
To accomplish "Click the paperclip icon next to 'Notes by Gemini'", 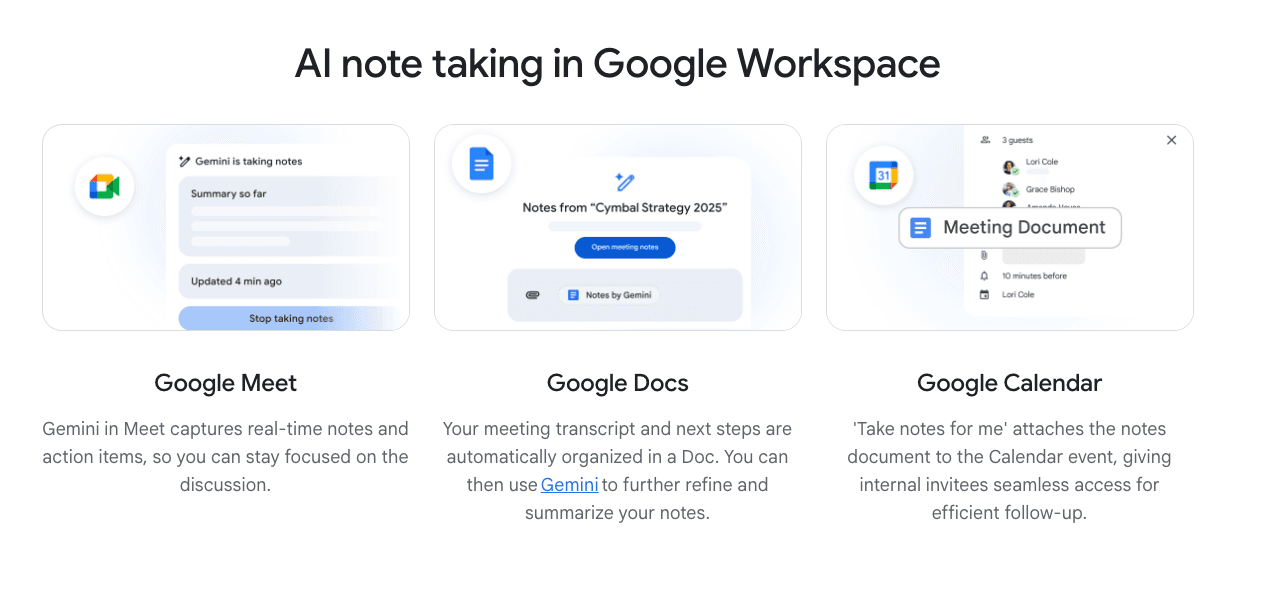I will pyautogui.click(x=533, y=294).
